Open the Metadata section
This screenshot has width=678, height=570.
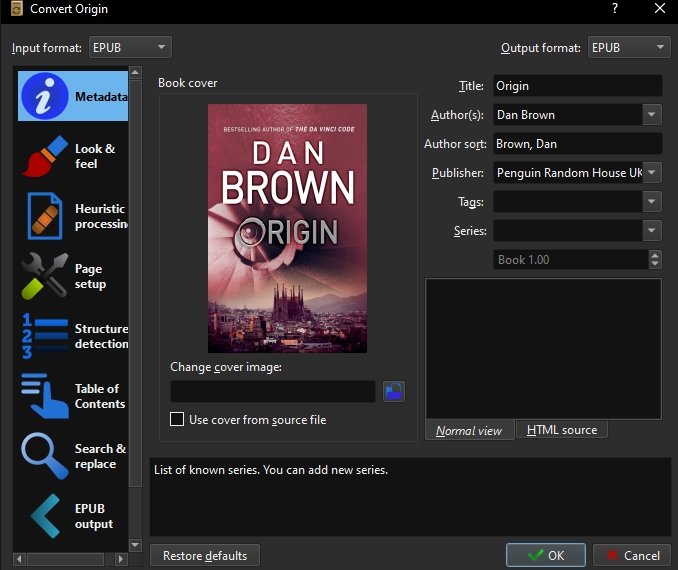coord(73,96)
